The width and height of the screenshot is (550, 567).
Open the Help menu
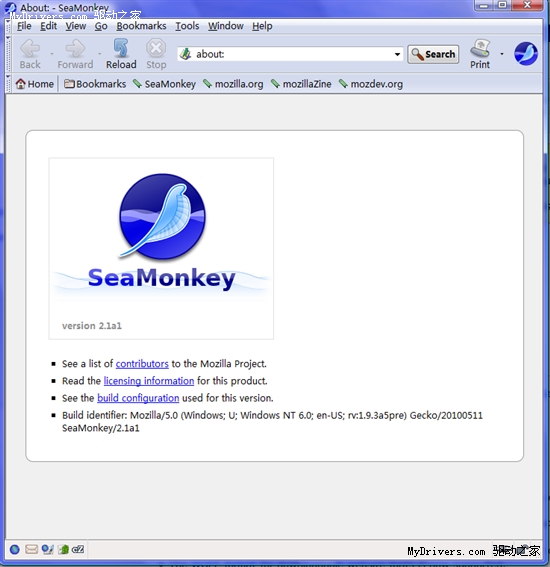[x=262, y=26]
